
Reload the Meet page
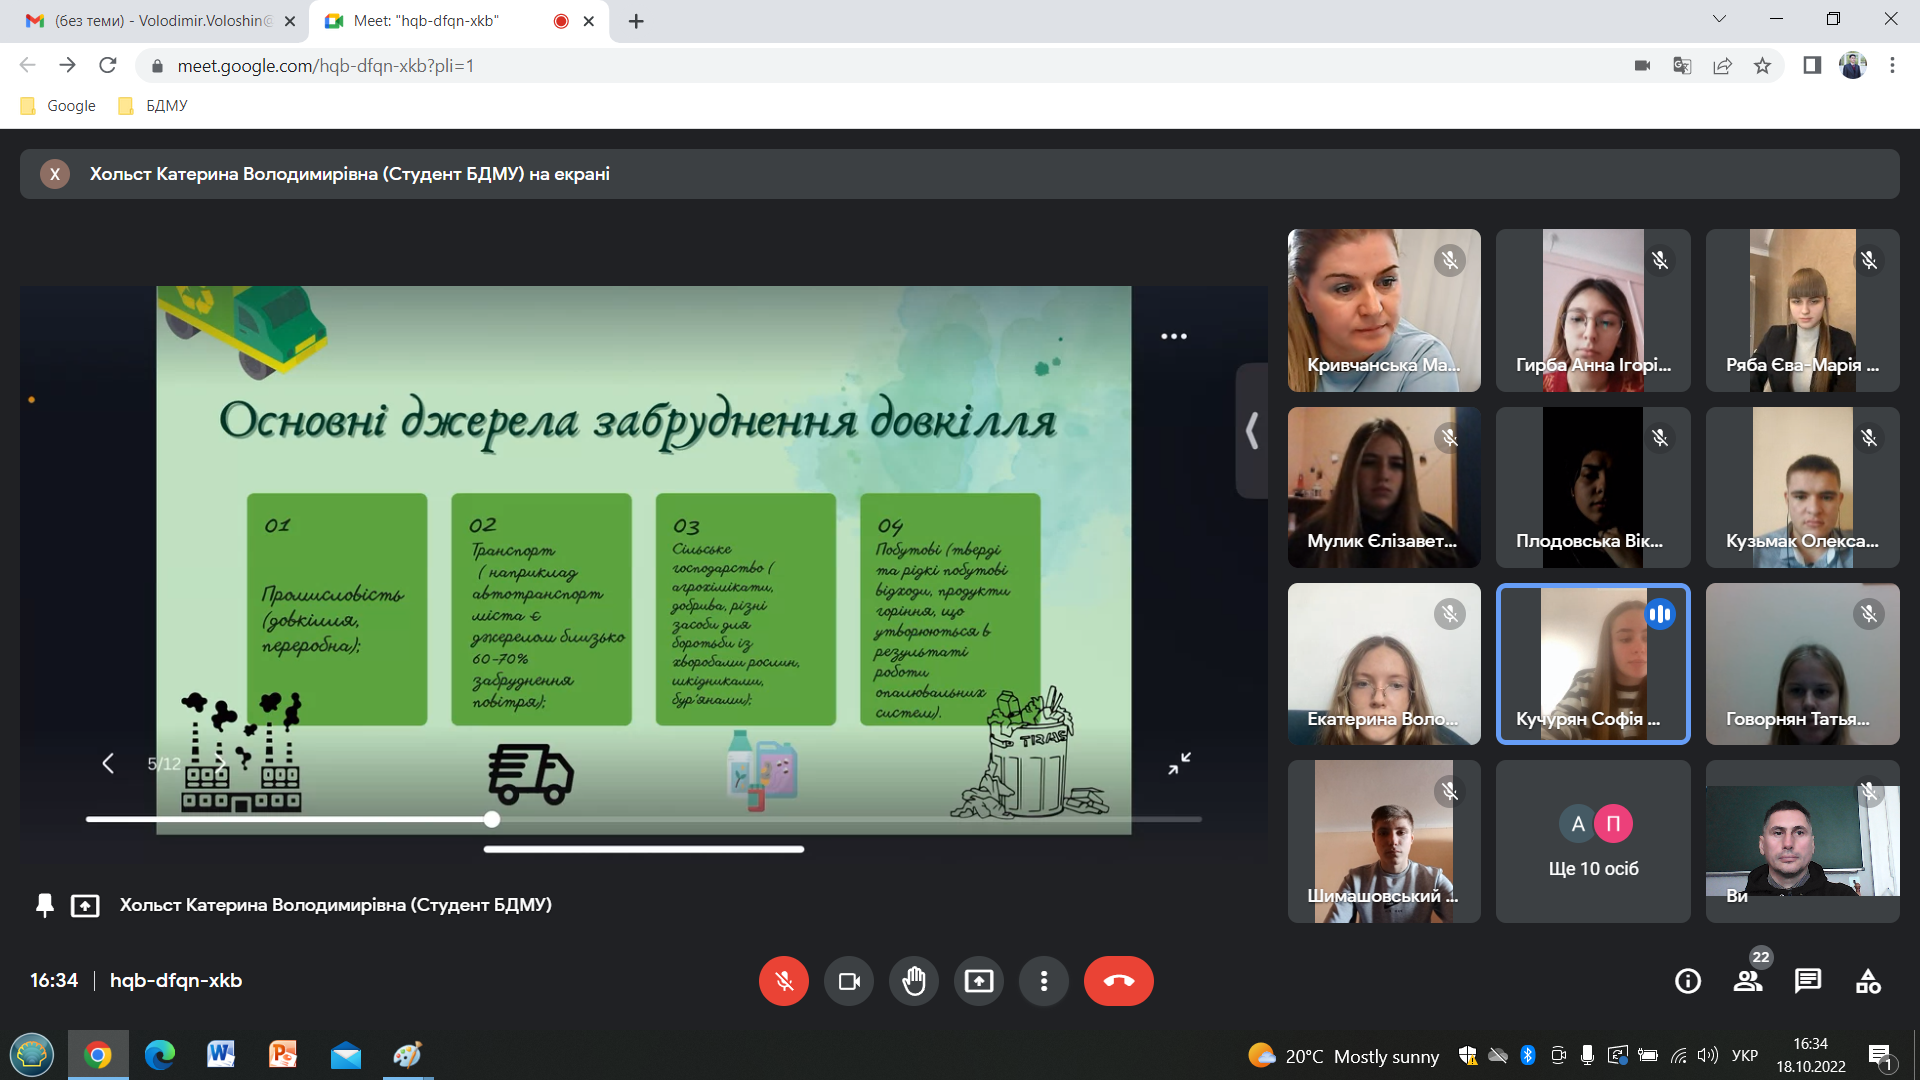[108, 65]
